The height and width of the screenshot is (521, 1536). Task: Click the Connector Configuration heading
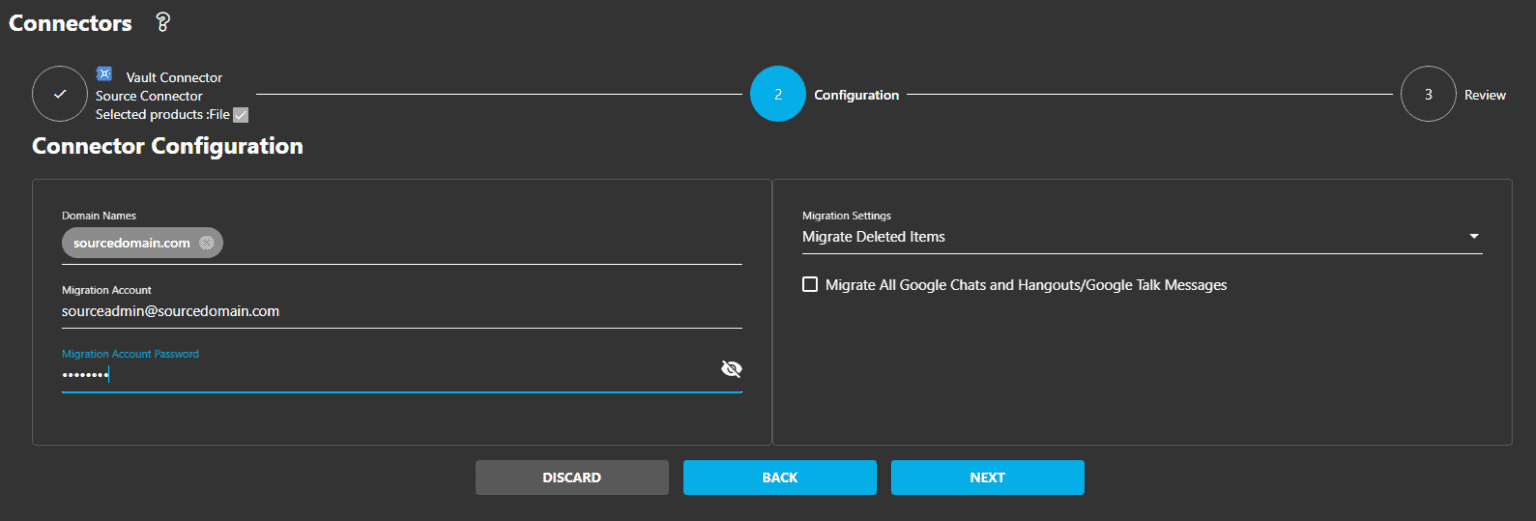coord(168,146)
